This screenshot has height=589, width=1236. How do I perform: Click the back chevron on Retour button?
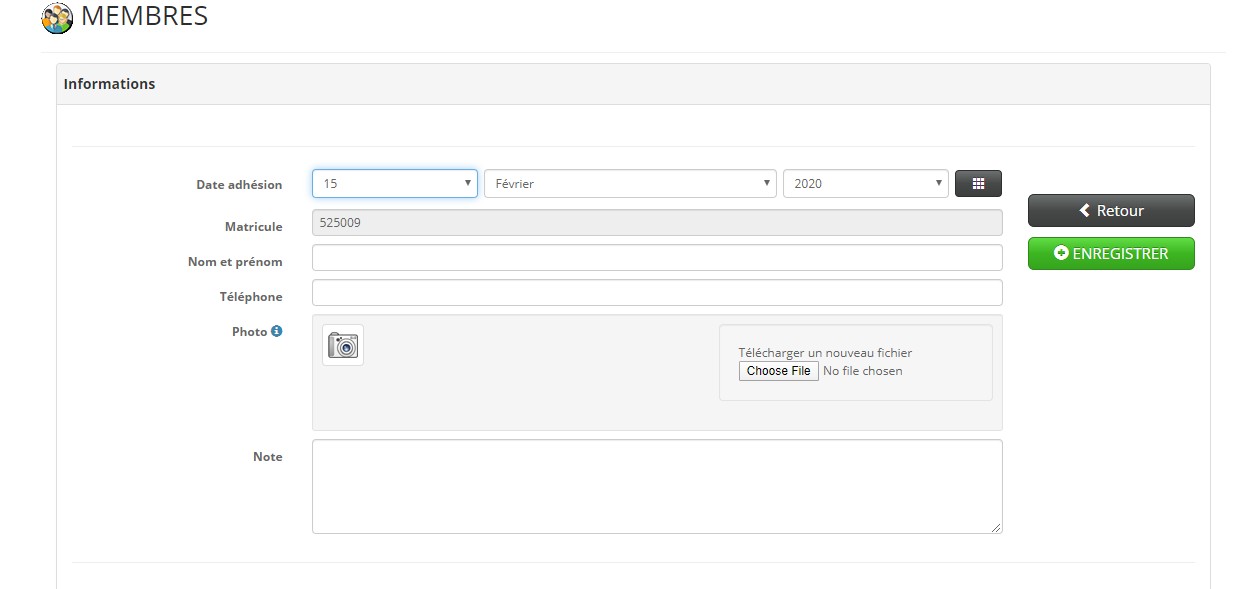(1085, 211)
